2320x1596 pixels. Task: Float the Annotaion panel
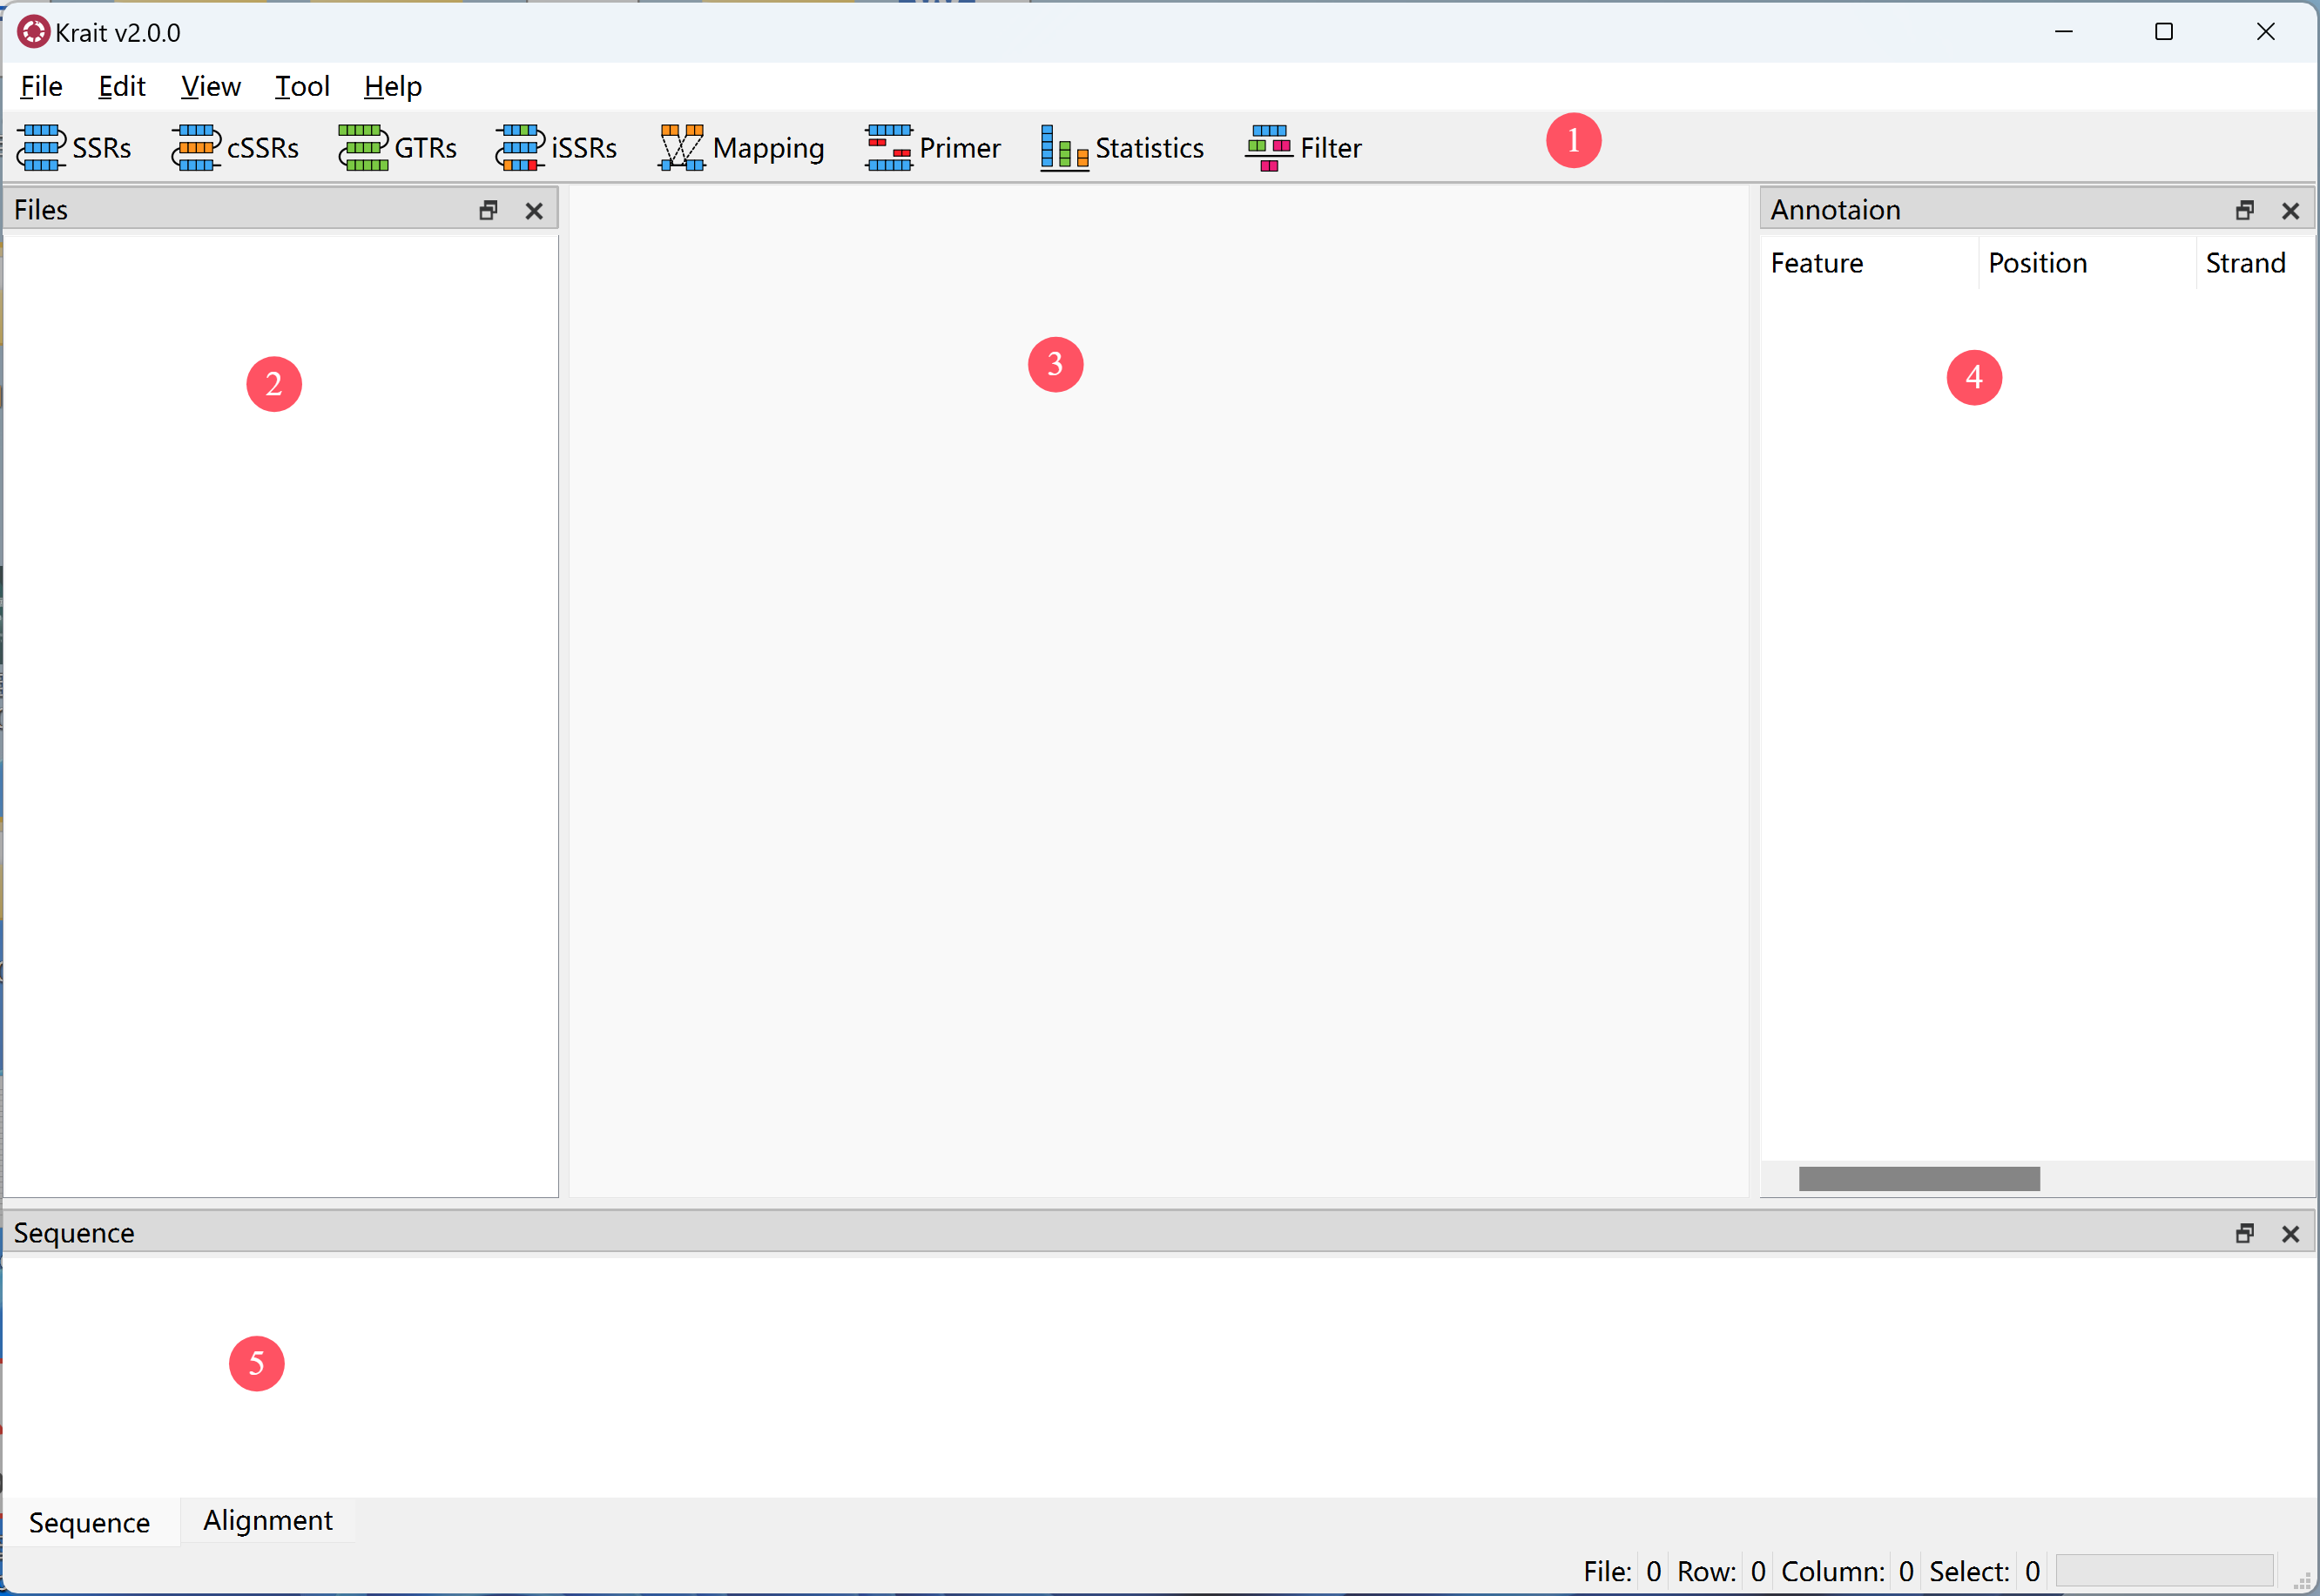[2245, 210]
